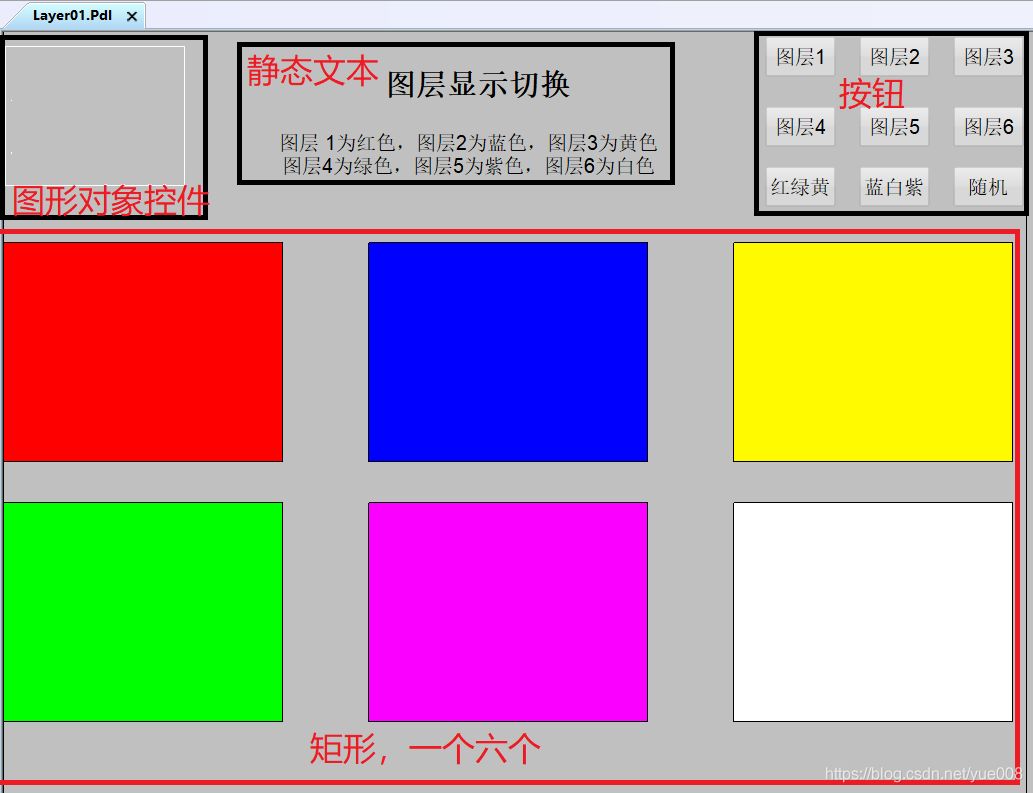Activate the 图层5 button
This screenshot has height=793, width=1033.
coord(894,127)
